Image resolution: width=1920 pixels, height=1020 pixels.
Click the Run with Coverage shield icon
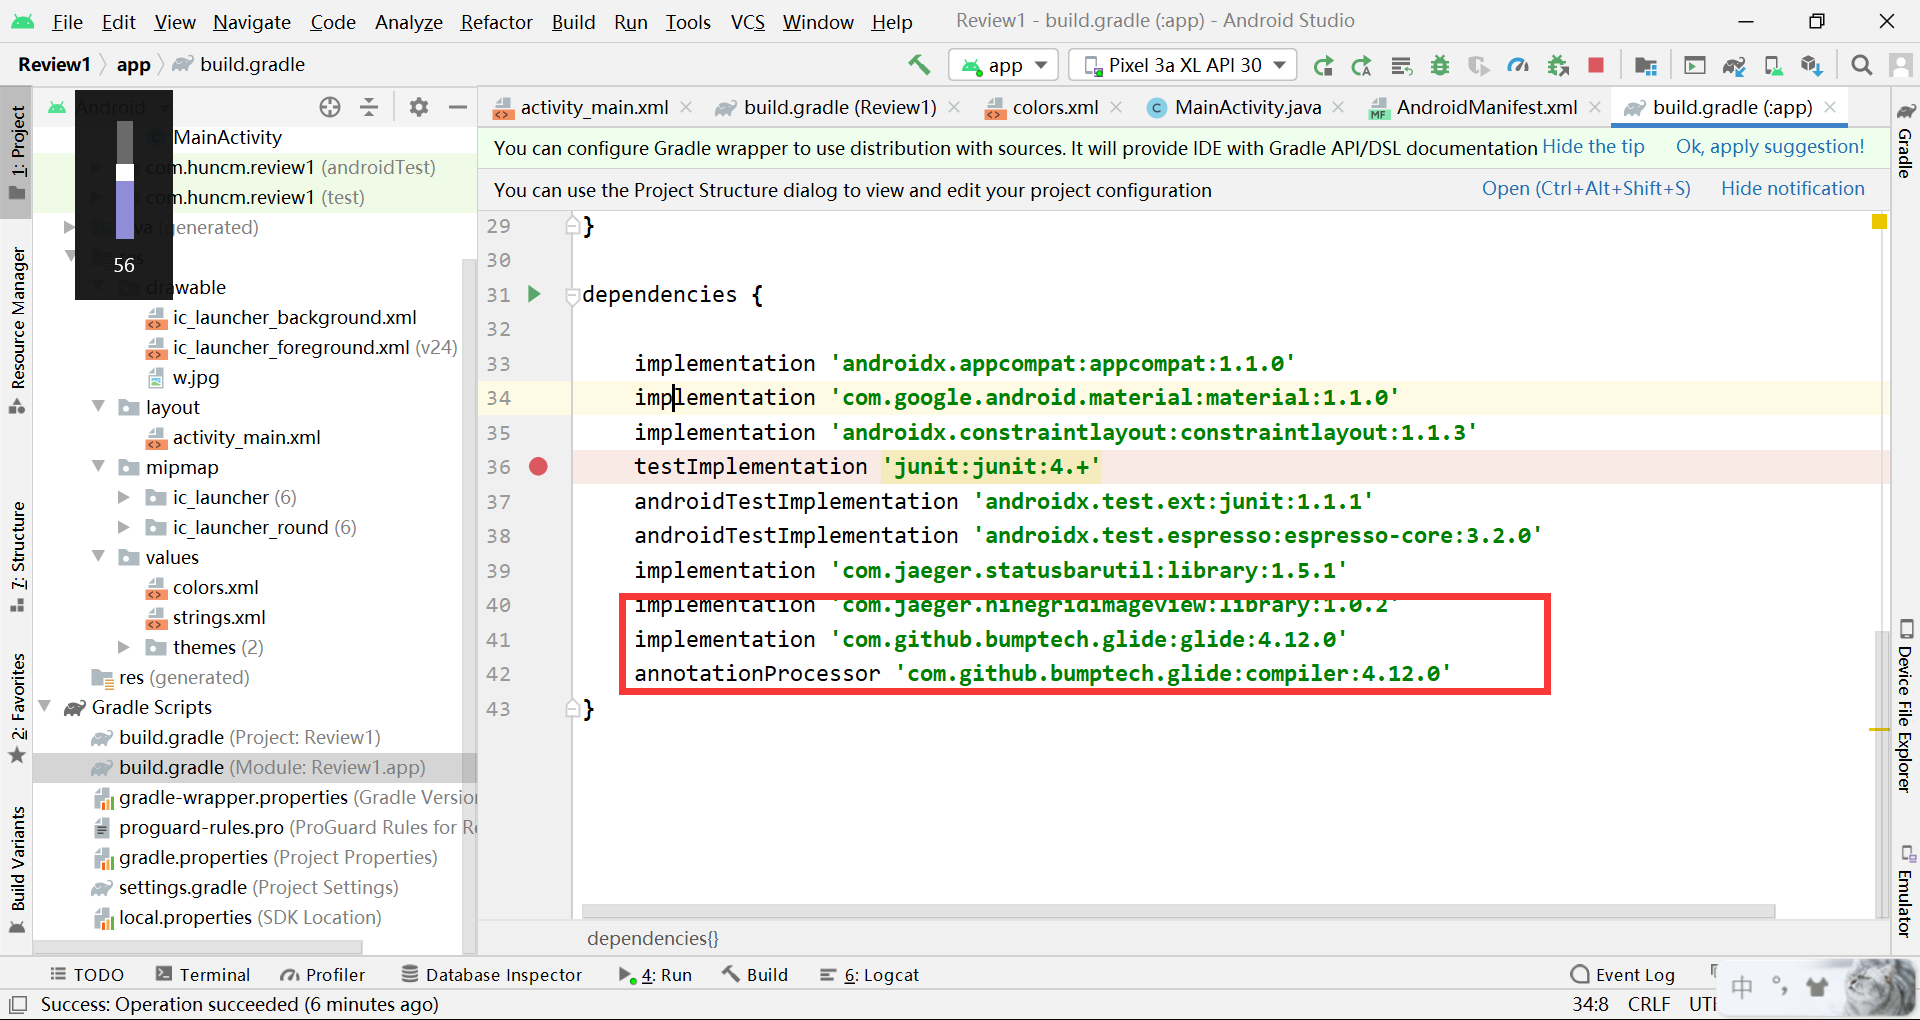click(x=1478, y=66)
